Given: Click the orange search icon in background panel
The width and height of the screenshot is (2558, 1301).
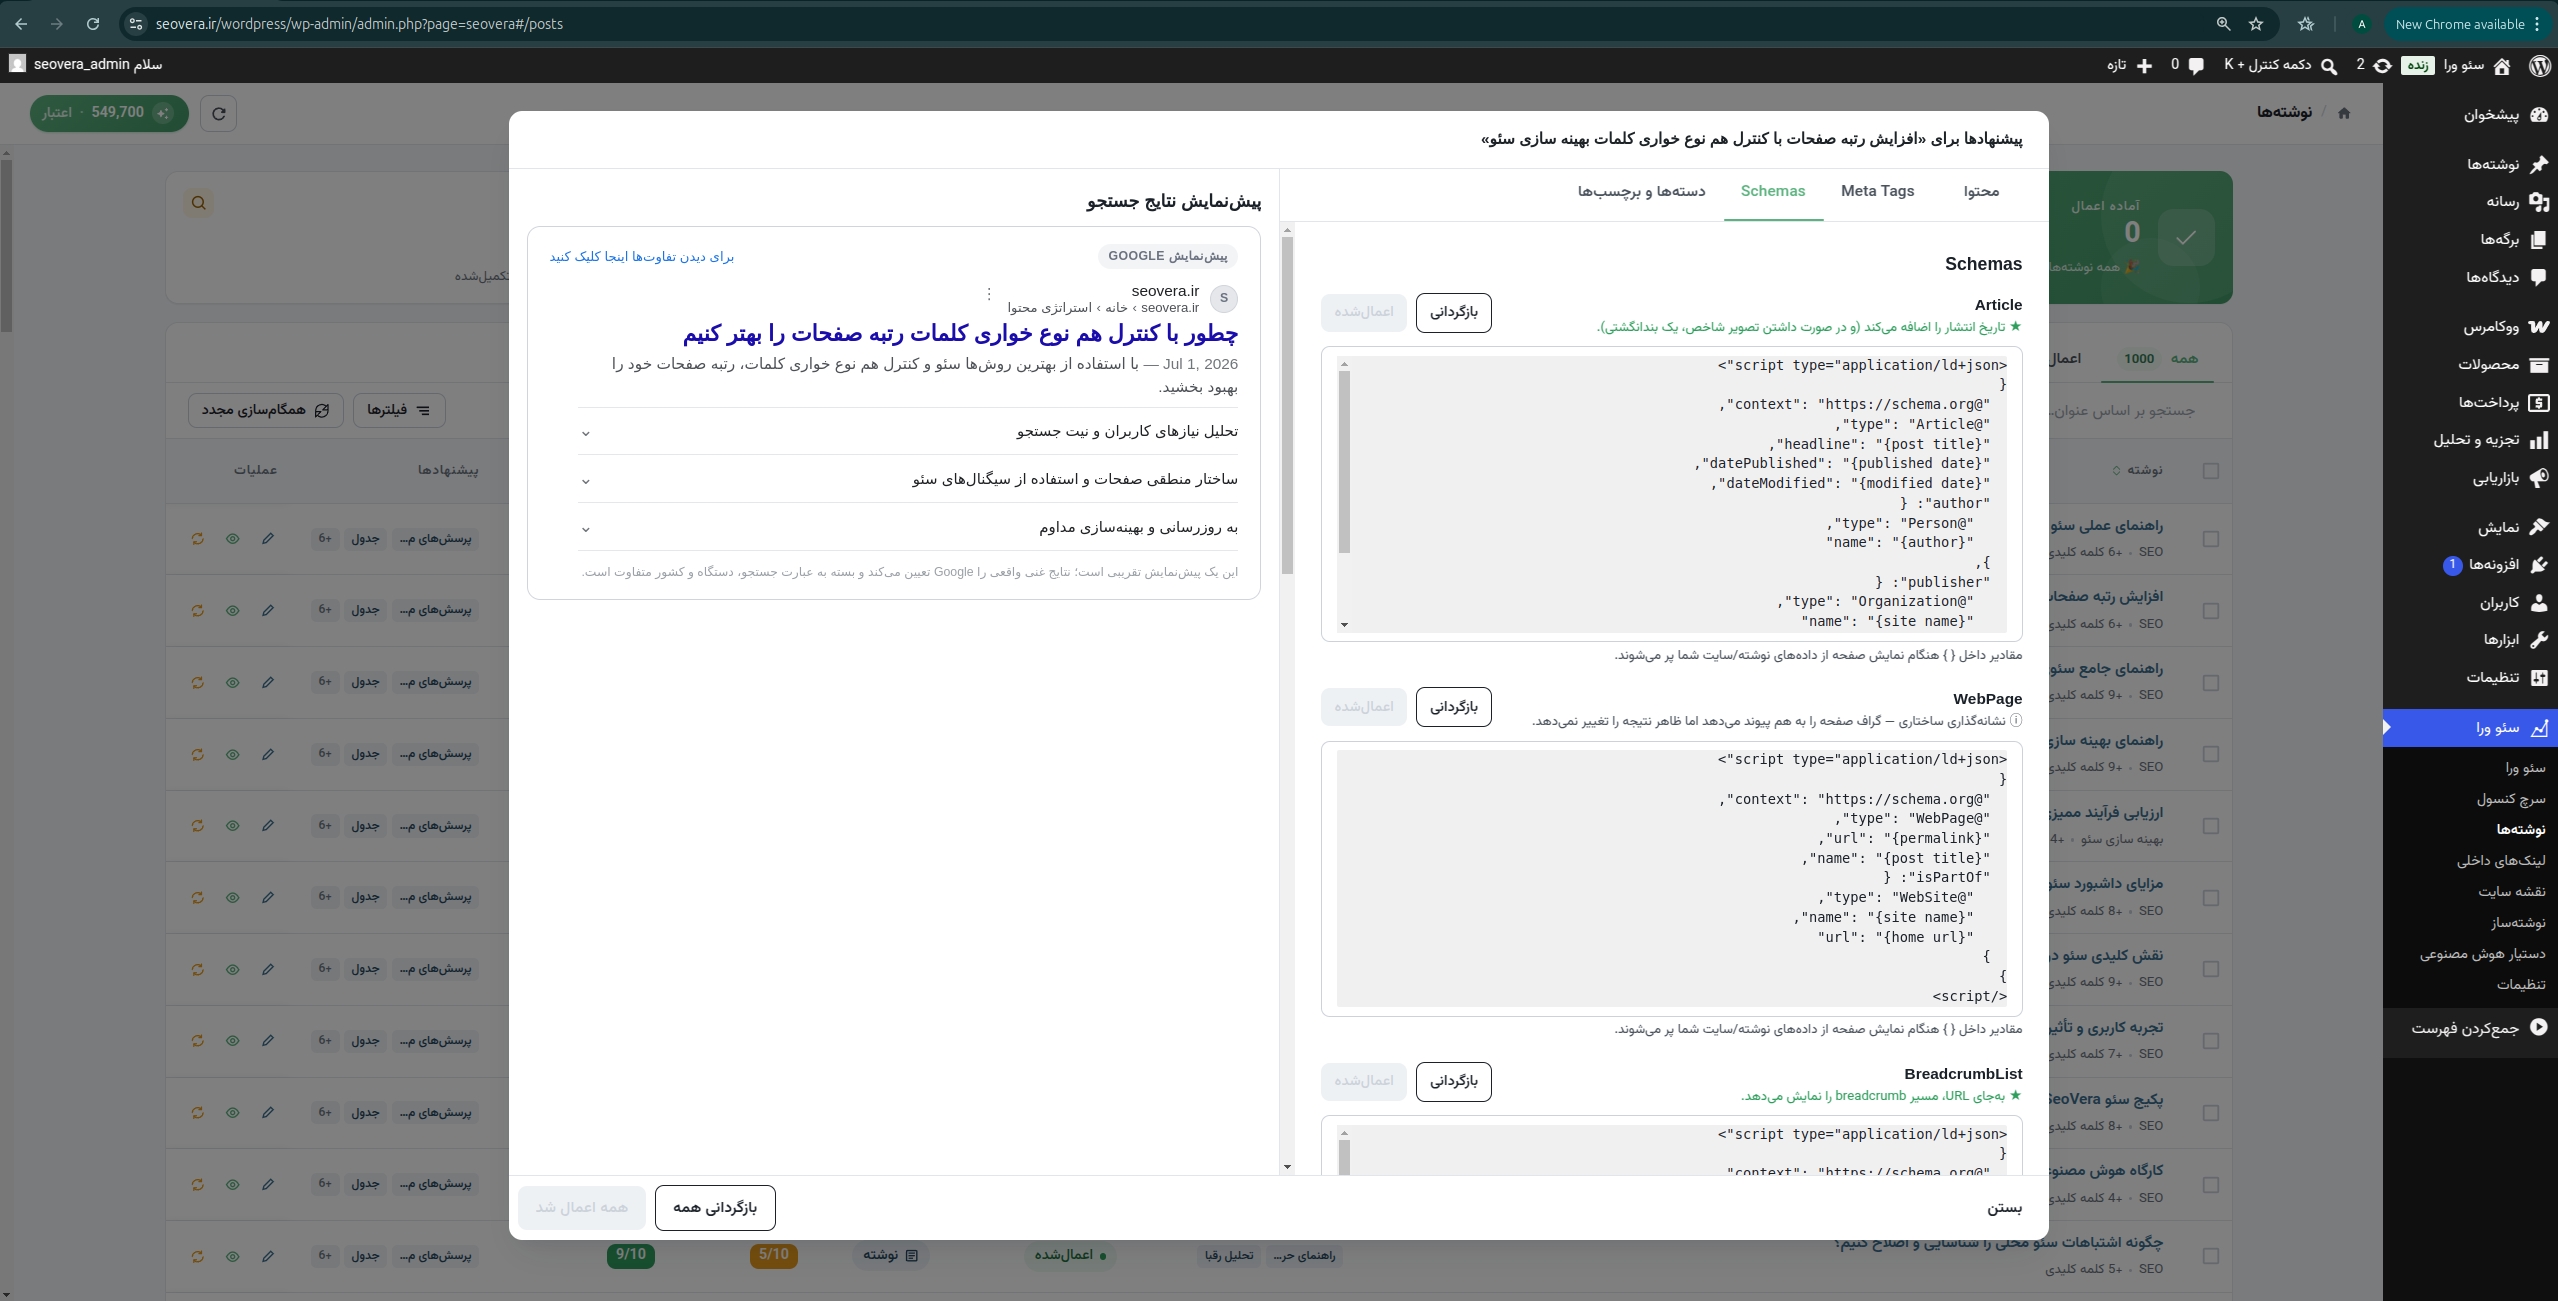Looking at the screenshot, I should 199,203.
